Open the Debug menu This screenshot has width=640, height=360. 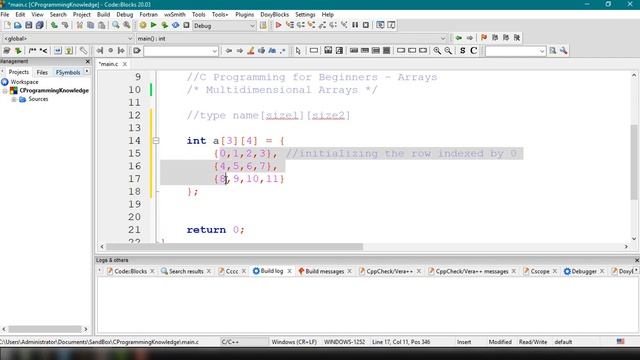[124, 14]
